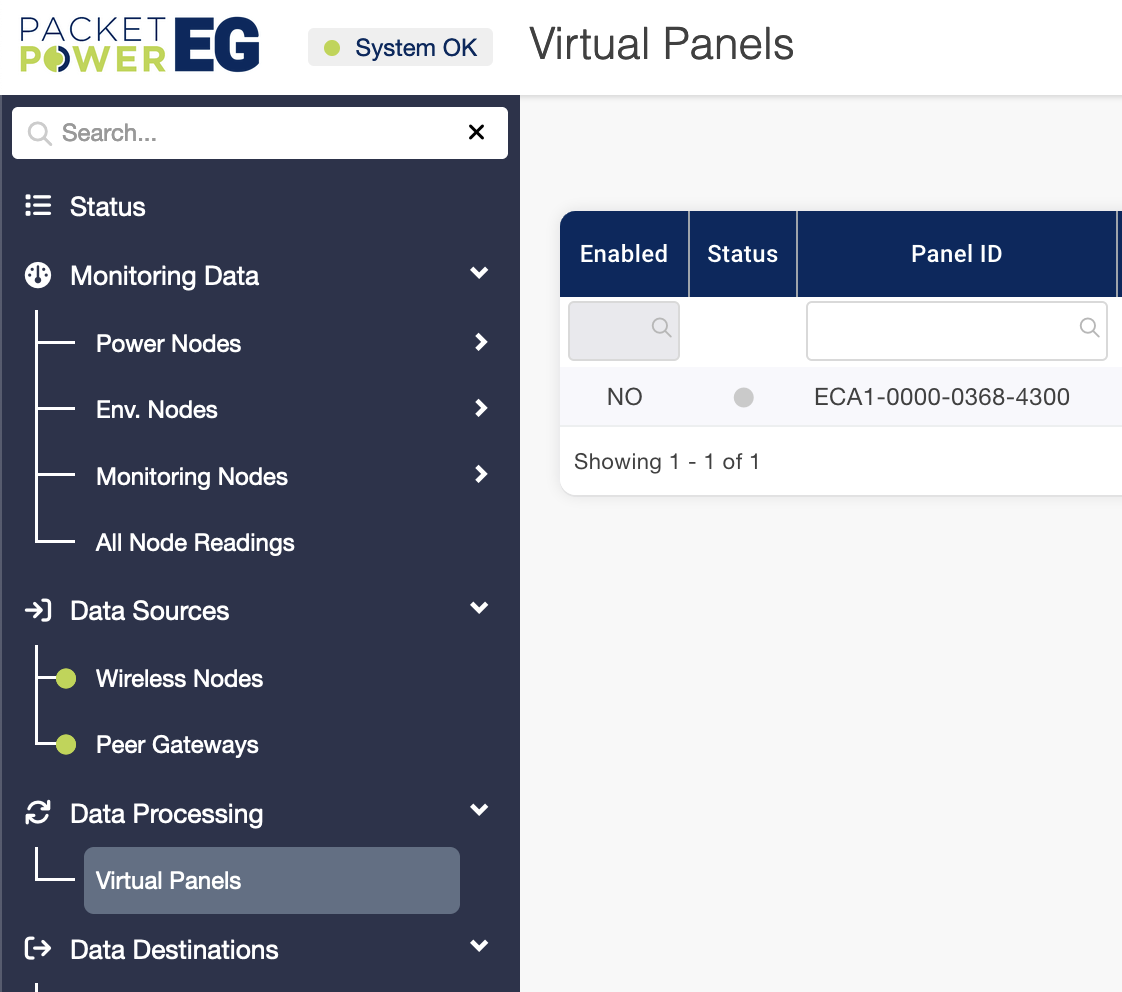Select panel ECA1-0000-0368-4300

(942, 398)
